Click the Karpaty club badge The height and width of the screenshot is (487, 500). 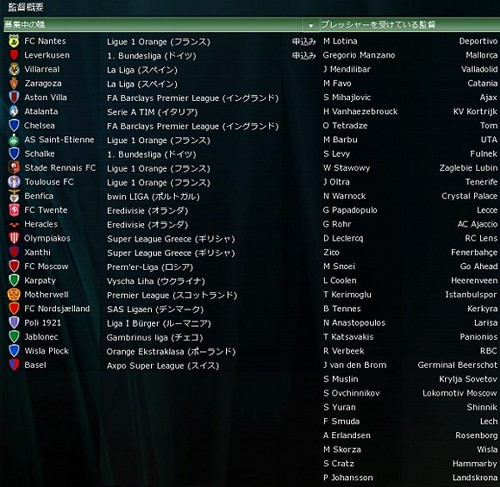(x=14, y=281)
